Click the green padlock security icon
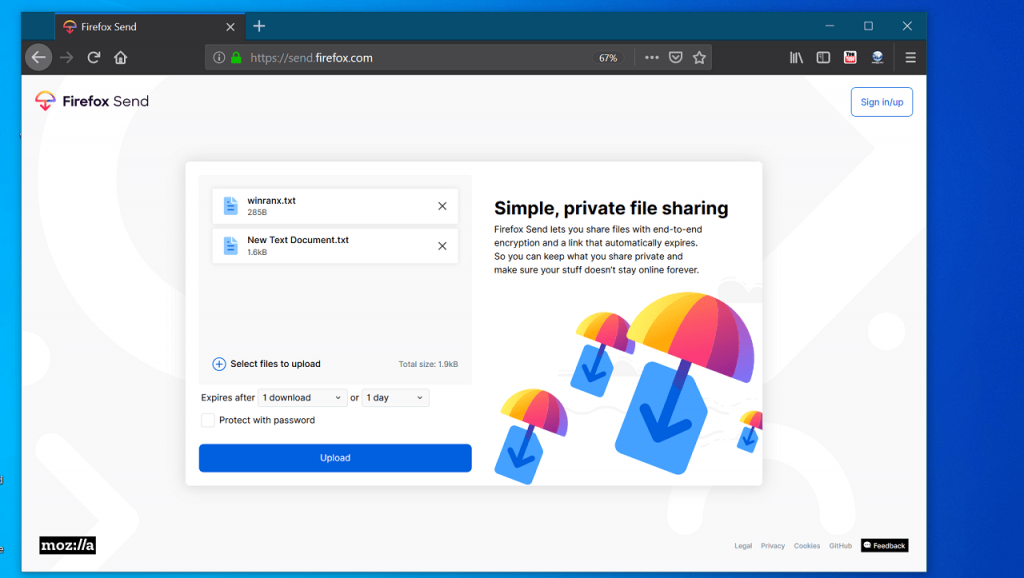This screenshot has width=1024, height=578. coord(236,57)
